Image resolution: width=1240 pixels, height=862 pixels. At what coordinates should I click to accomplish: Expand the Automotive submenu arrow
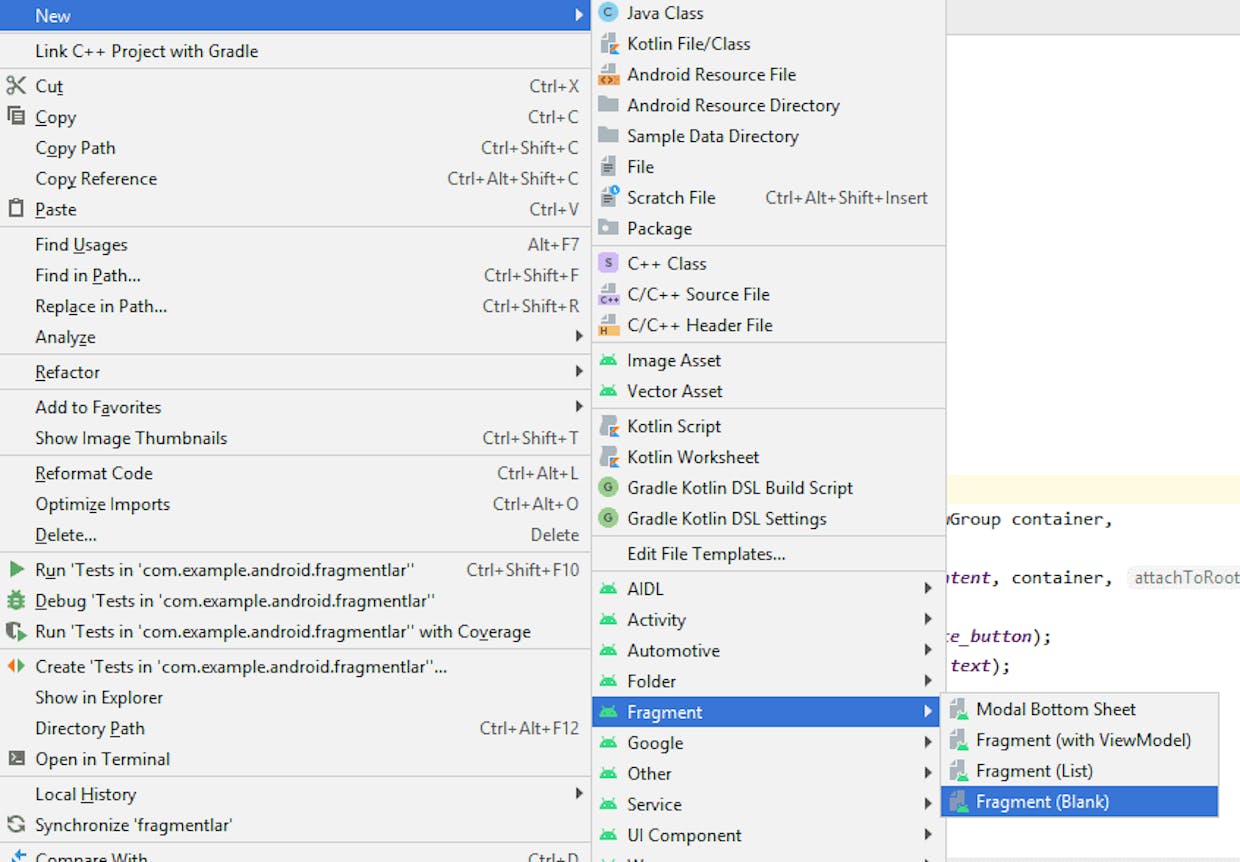(928, 651)
